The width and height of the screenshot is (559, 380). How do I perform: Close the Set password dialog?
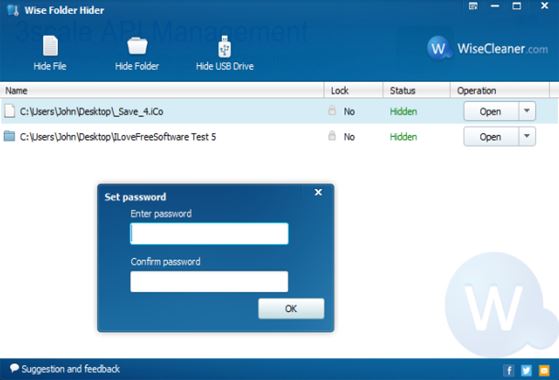(318, 192)
